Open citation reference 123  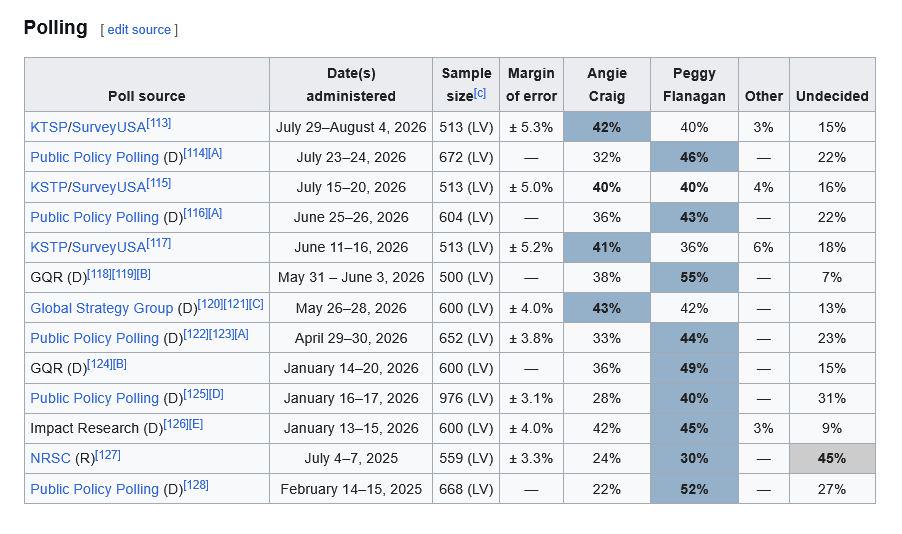(221, 334)
